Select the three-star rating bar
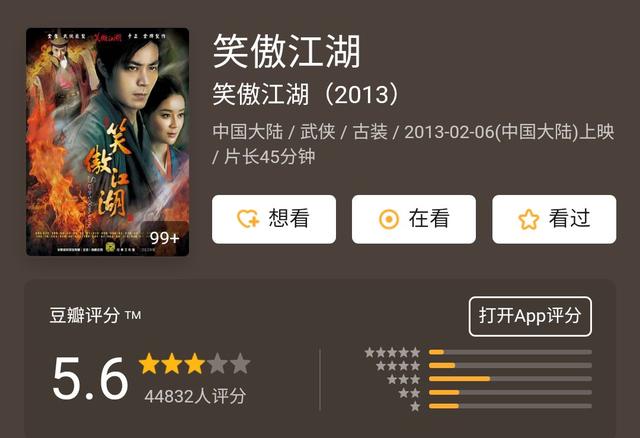 click(x=510, y=379)
